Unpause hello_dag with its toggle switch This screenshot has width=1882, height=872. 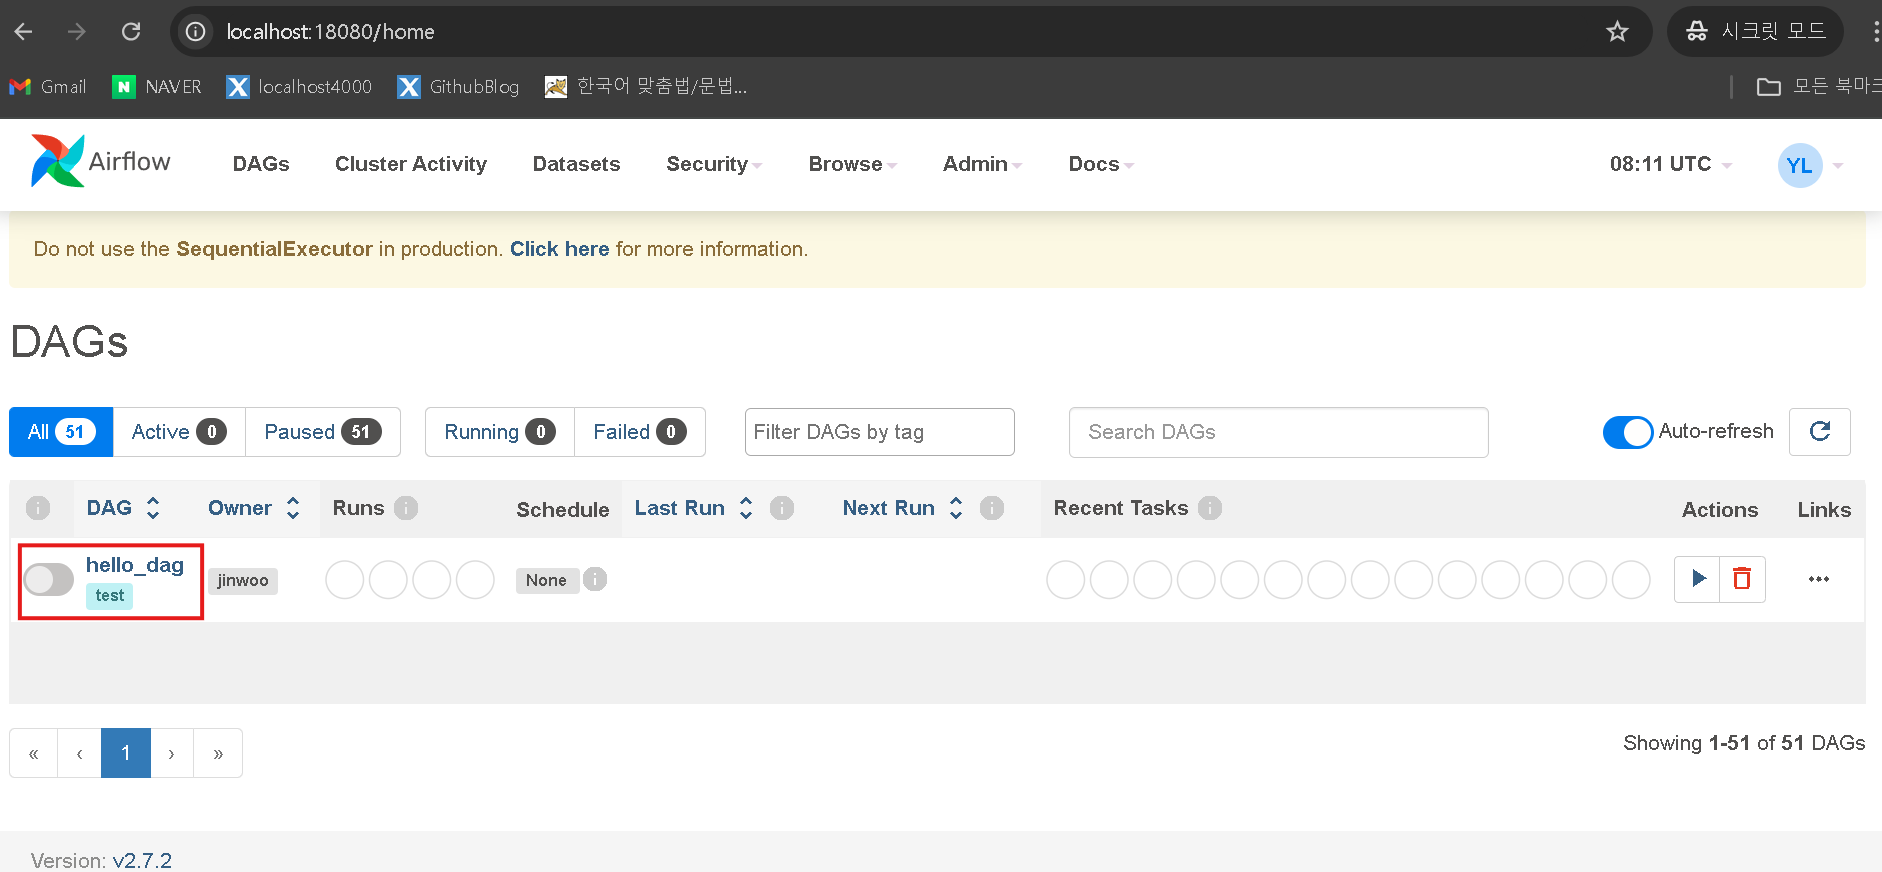tap(49, 579)
